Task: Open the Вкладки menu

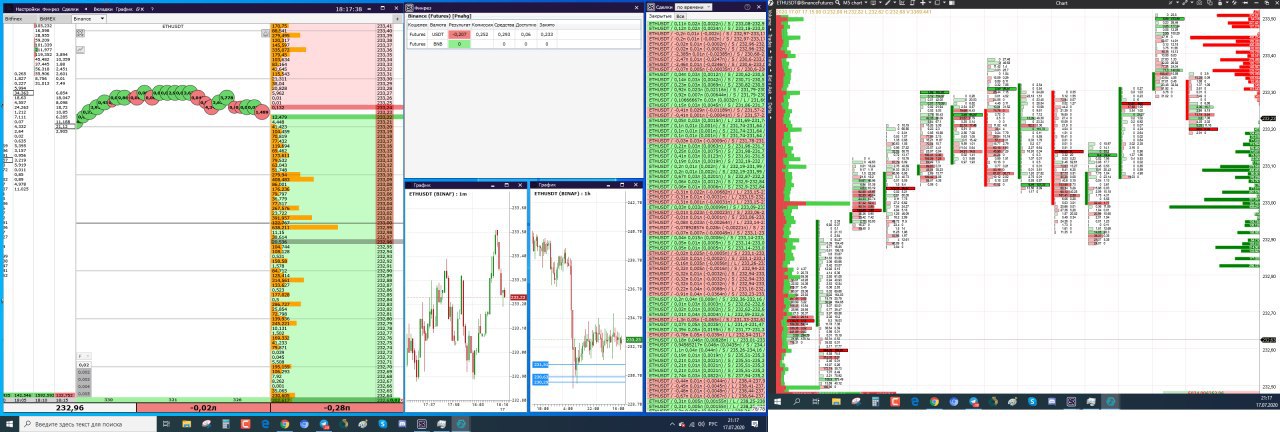Action: coord(104,9)
